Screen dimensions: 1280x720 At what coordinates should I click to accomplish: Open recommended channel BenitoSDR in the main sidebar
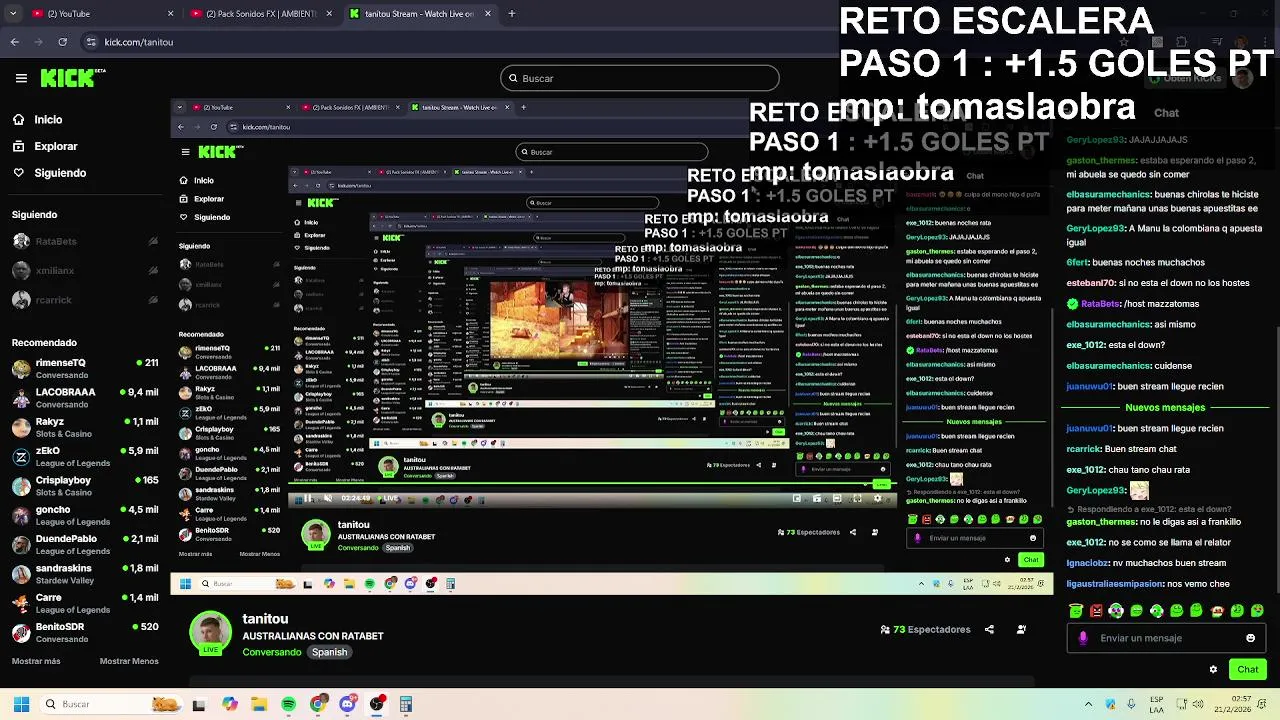point(84,632)
